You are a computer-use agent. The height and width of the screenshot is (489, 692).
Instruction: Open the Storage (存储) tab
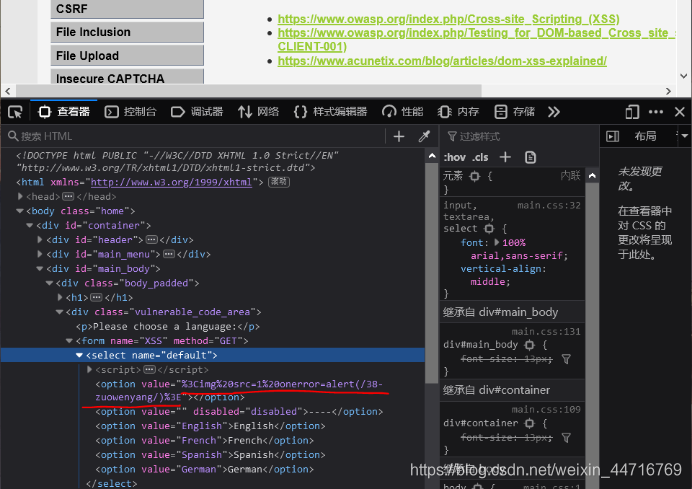515,112
